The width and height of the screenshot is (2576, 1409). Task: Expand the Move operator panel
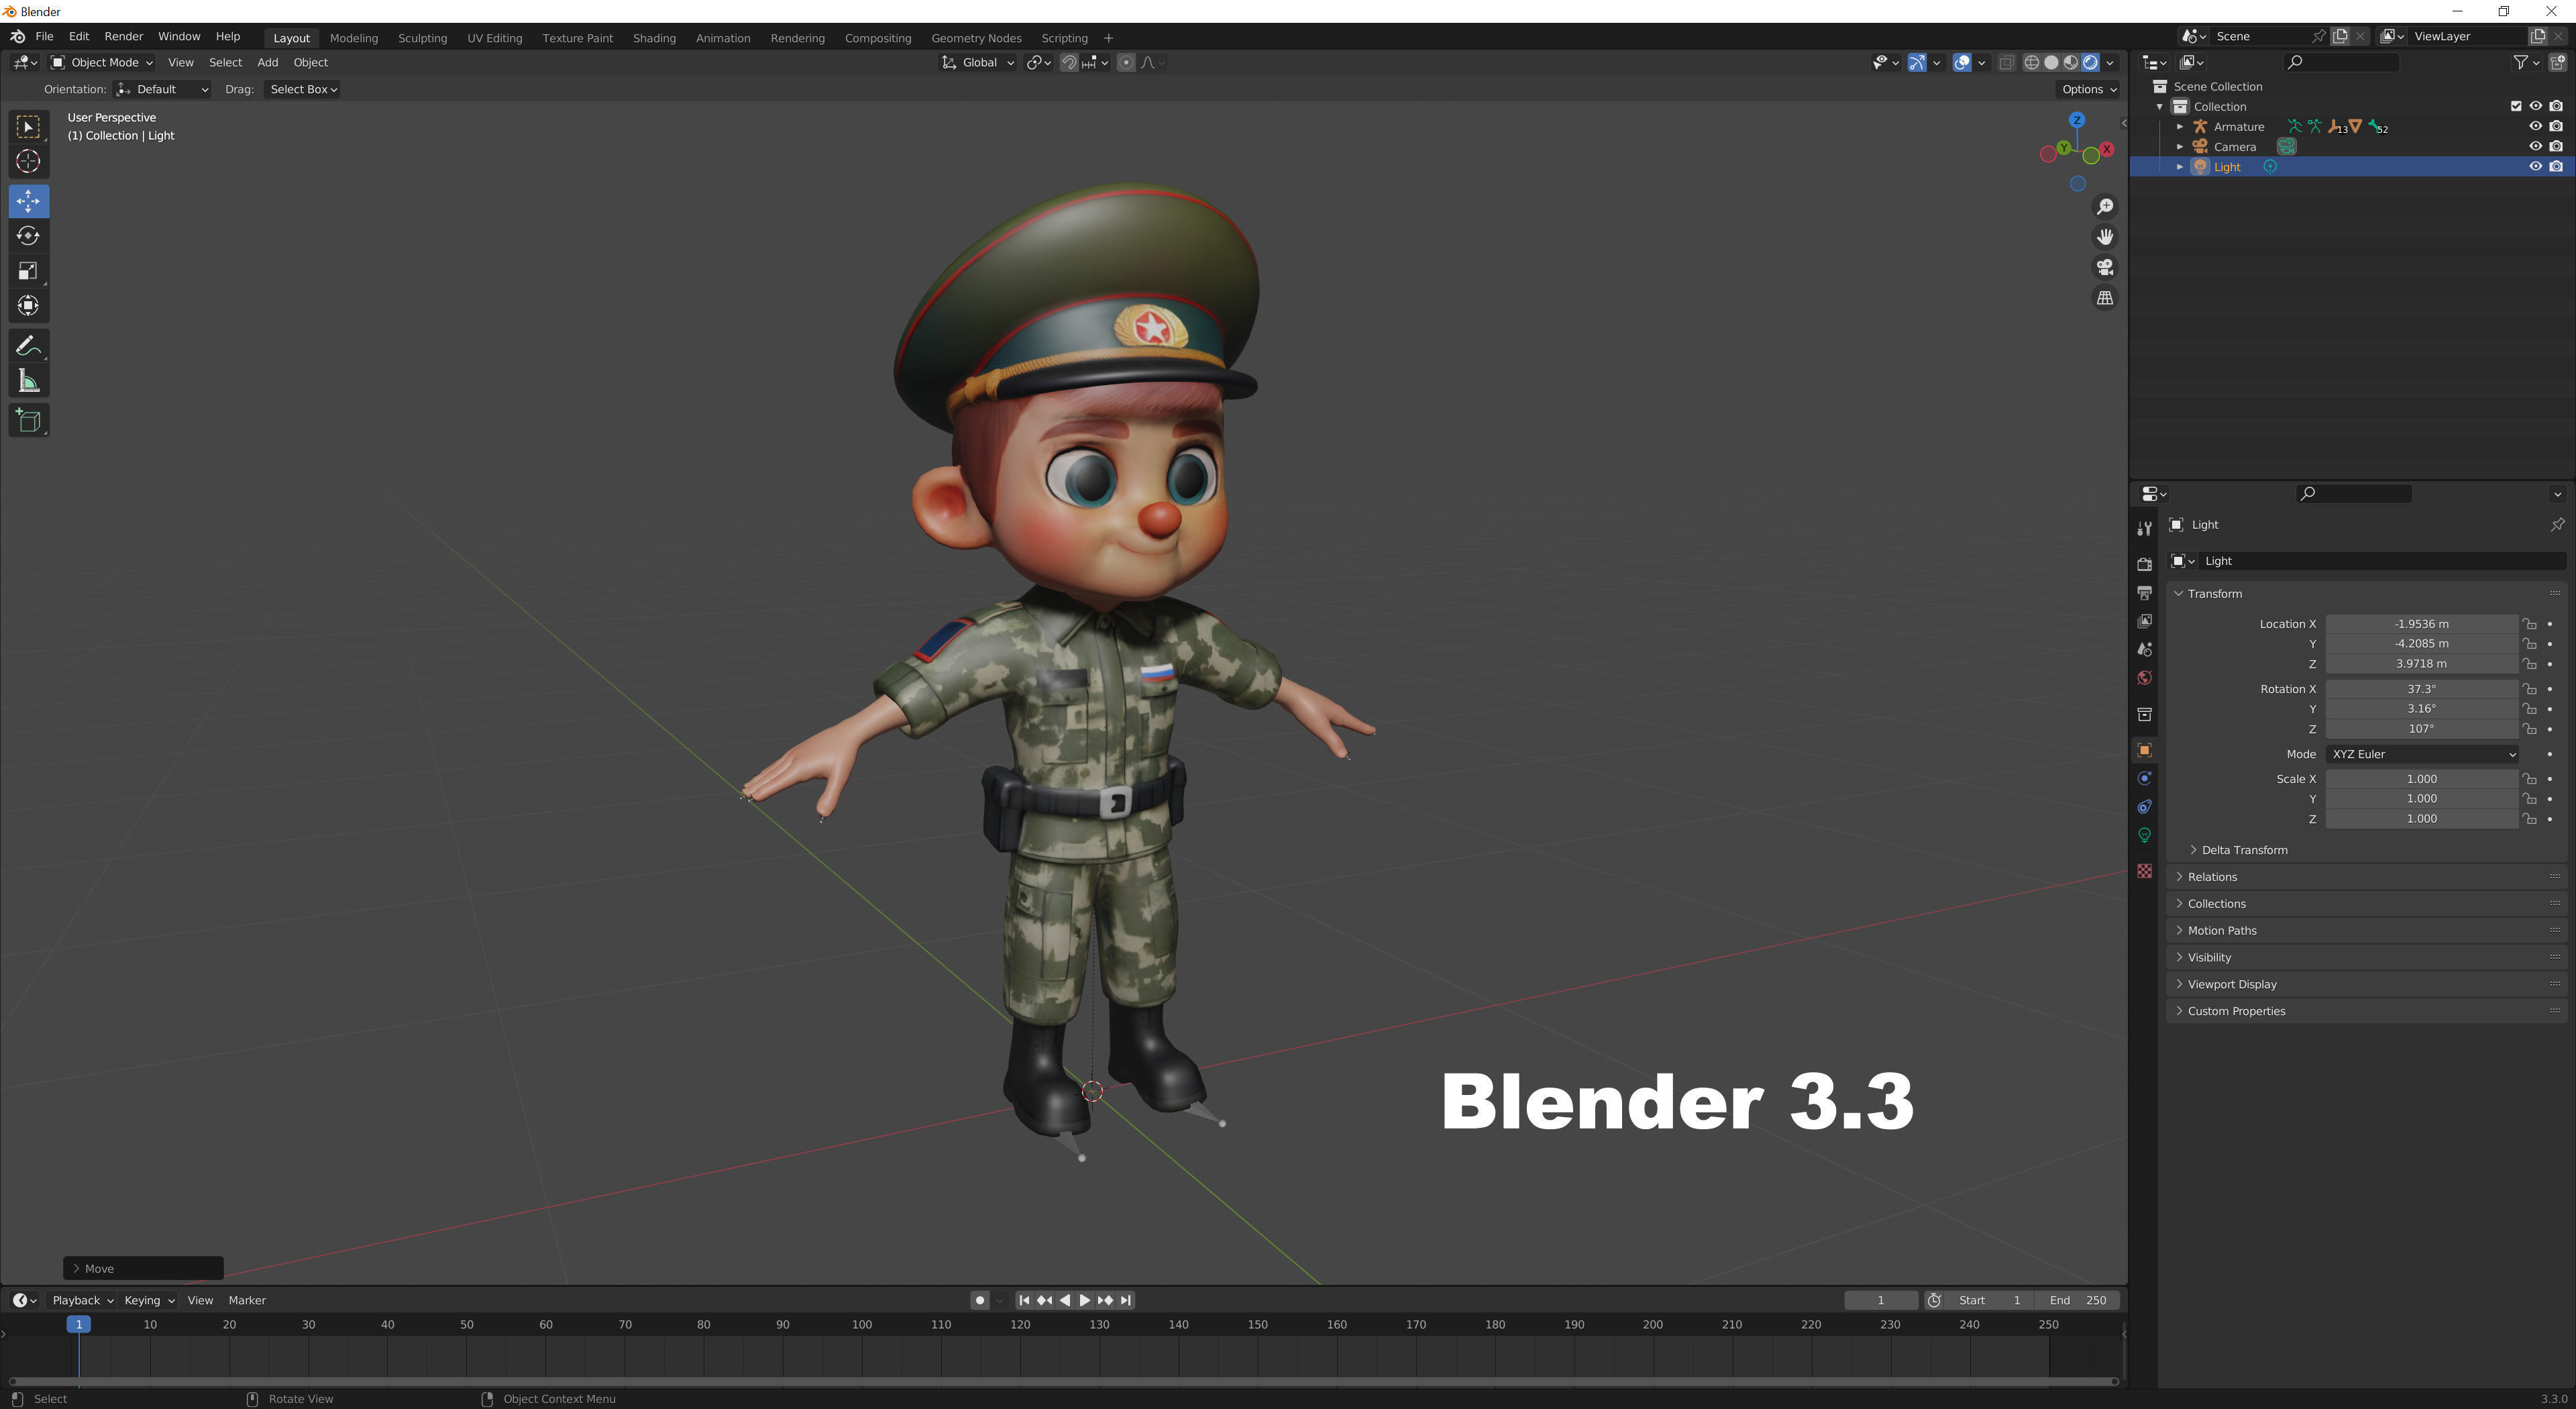(x=143, y=1268)
